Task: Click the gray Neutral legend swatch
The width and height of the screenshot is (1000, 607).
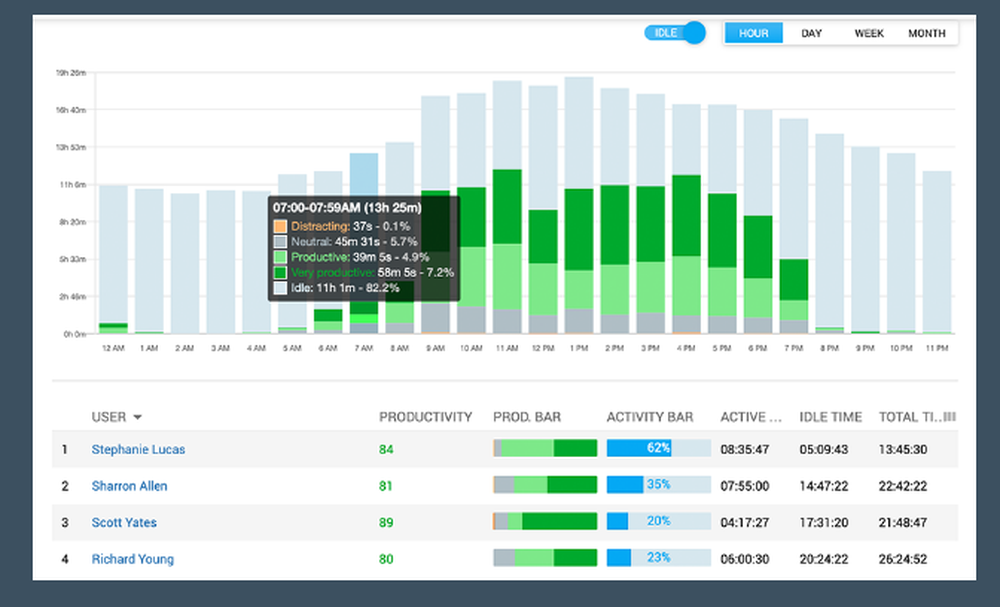Action: [x=280, y=242]
